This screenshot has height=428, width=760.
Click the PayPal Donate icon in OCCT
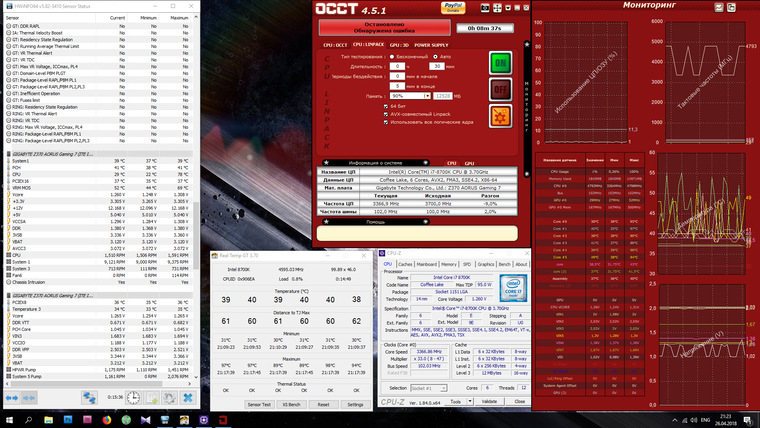pos(453,8)
